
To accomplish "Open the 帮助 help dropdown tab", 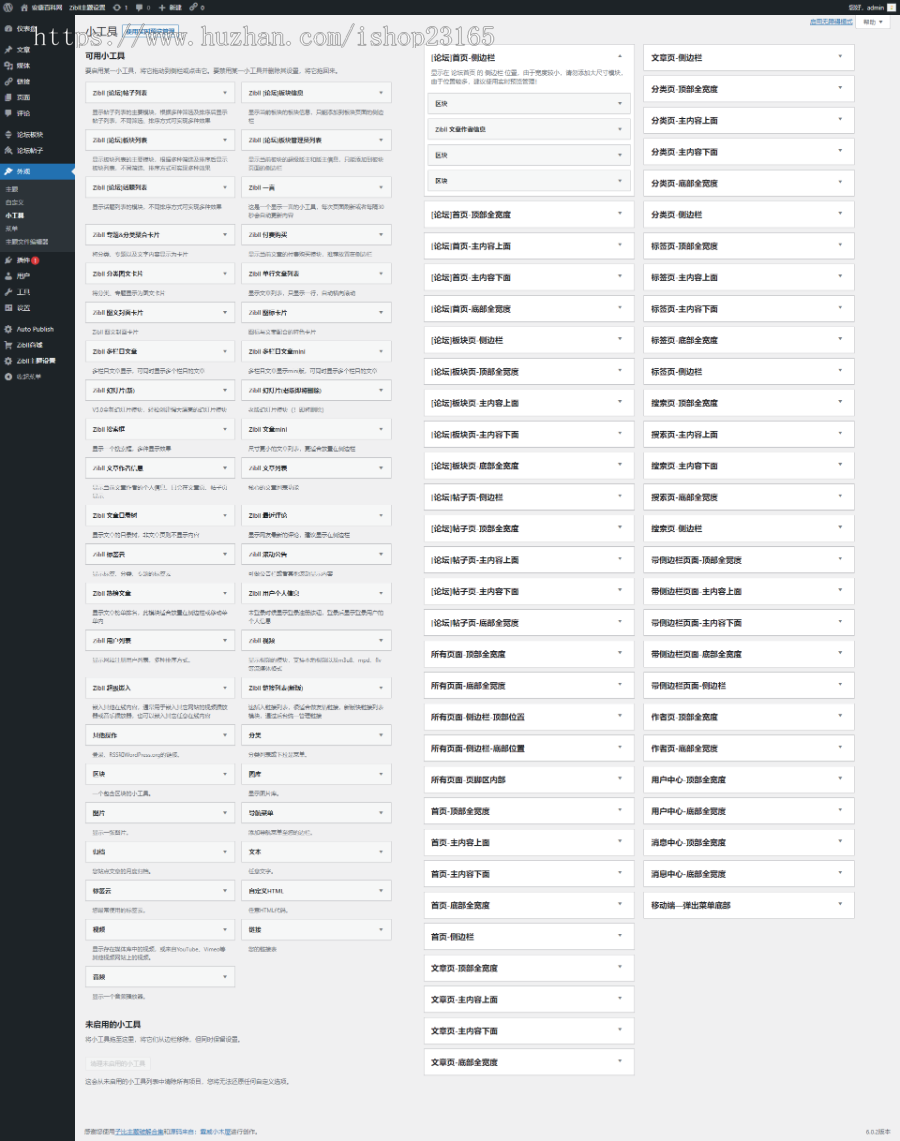I will pyautogui.click(x=872, y=21).
